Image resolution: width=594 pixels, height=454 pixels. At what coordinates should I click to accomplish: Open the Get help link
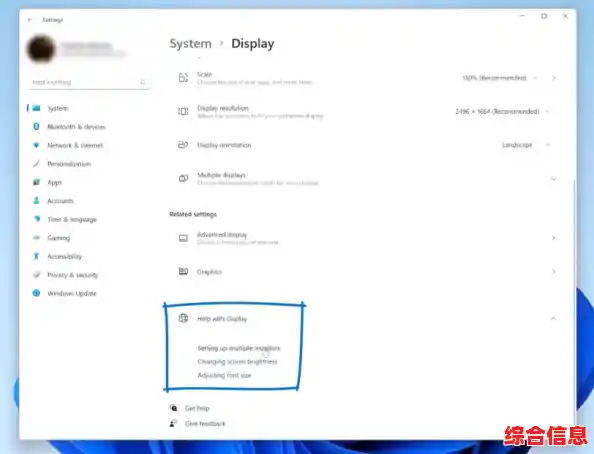click(197, 408)
